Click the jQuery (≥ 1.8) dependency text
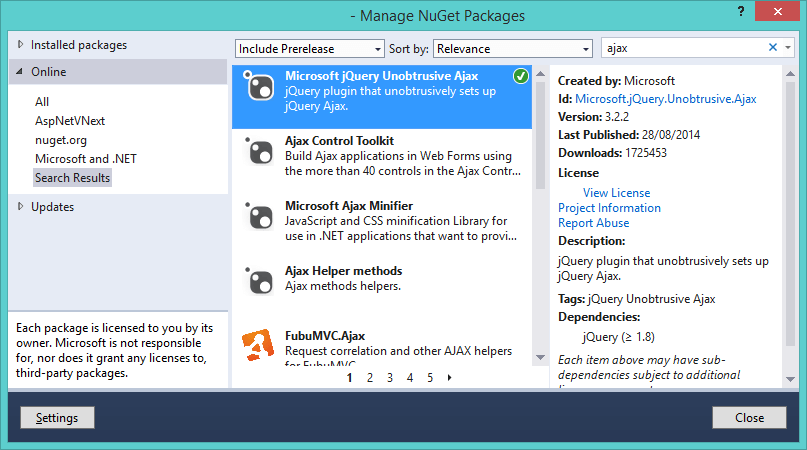Image resolution: width=807 pixels, height=450 pixels. pos(619,337)
